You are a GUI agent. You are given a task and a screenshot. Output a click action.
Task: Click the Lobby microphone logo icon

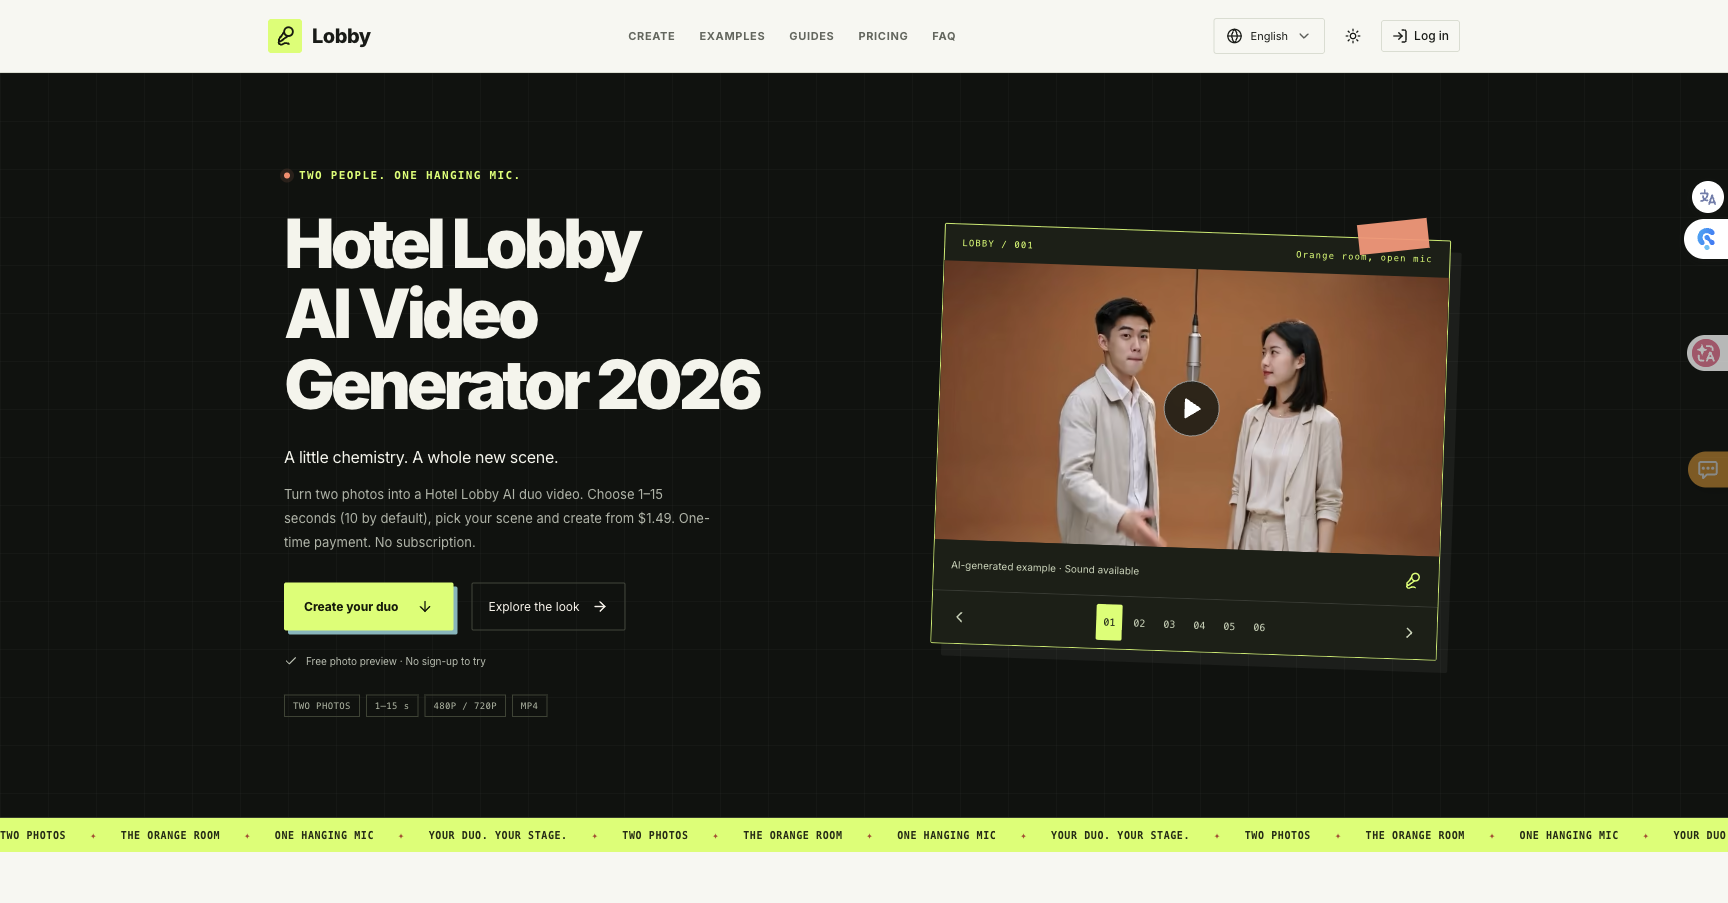pyautogui.click(x=285, y=36)
